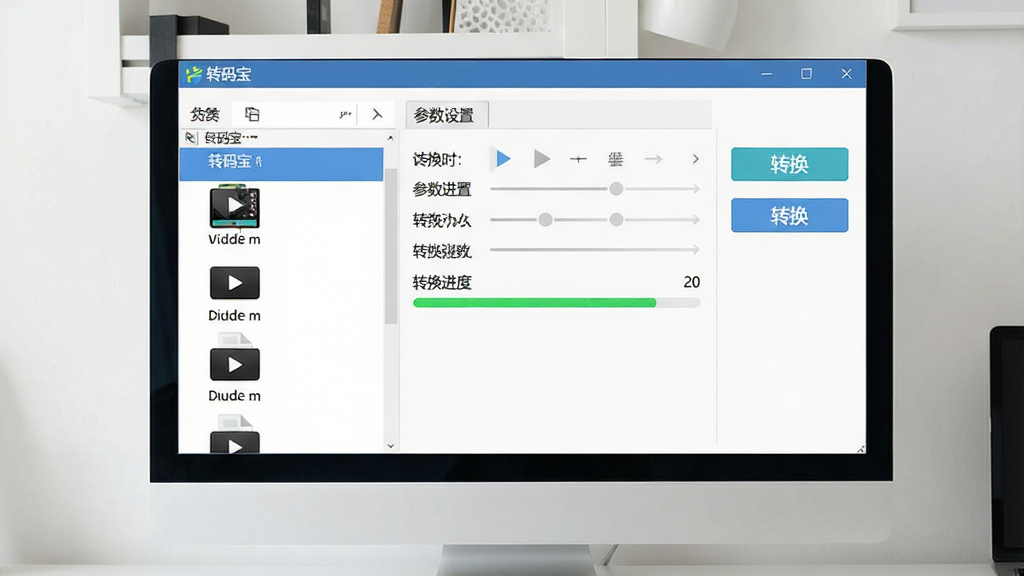
Task: Click the gray right-arrow icon in the playback row
Action: pyautogui.click(x=653, y=159)
